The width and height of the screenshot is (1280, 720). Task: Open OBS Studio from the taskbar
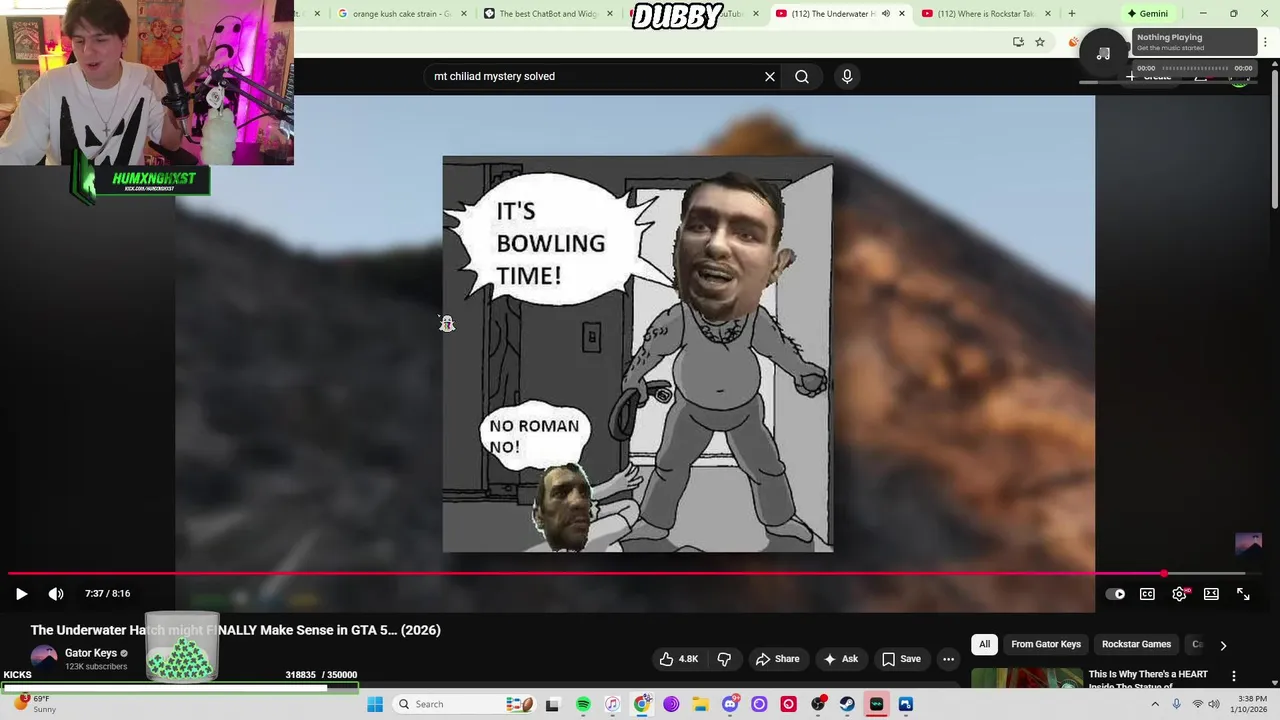[818, 704]
